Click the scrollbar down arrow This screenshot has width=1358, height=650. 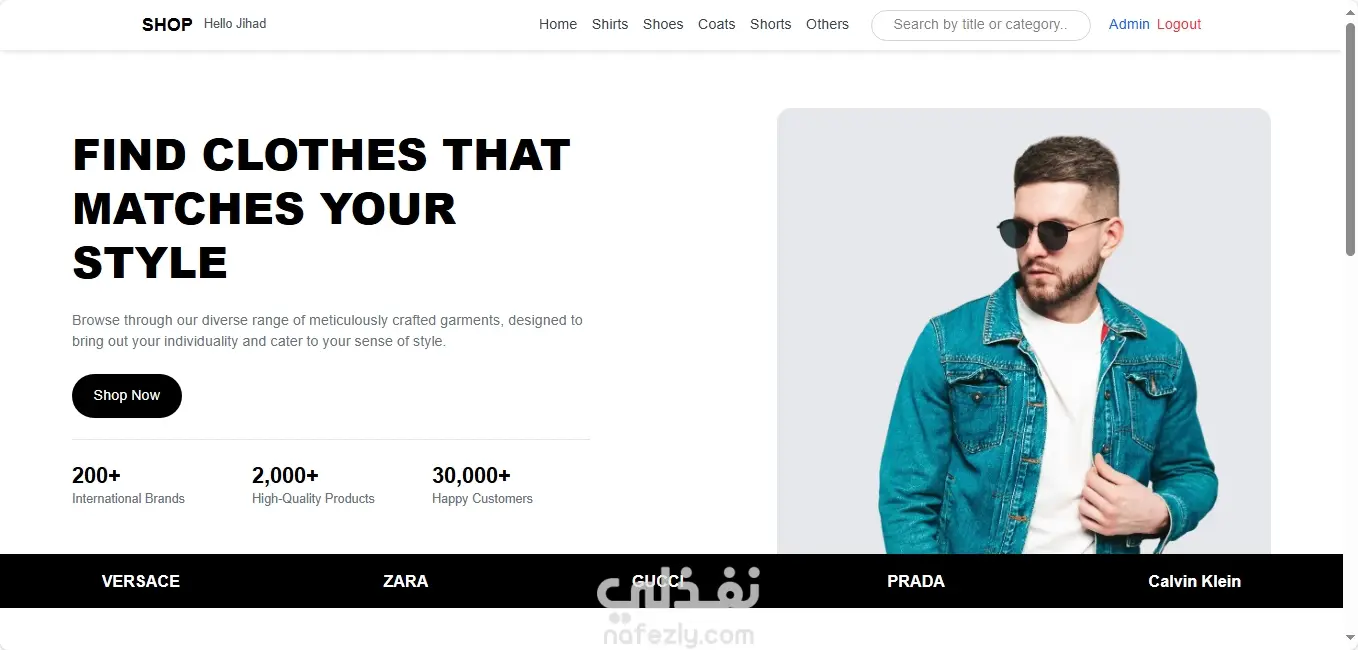pos(1350,637)
